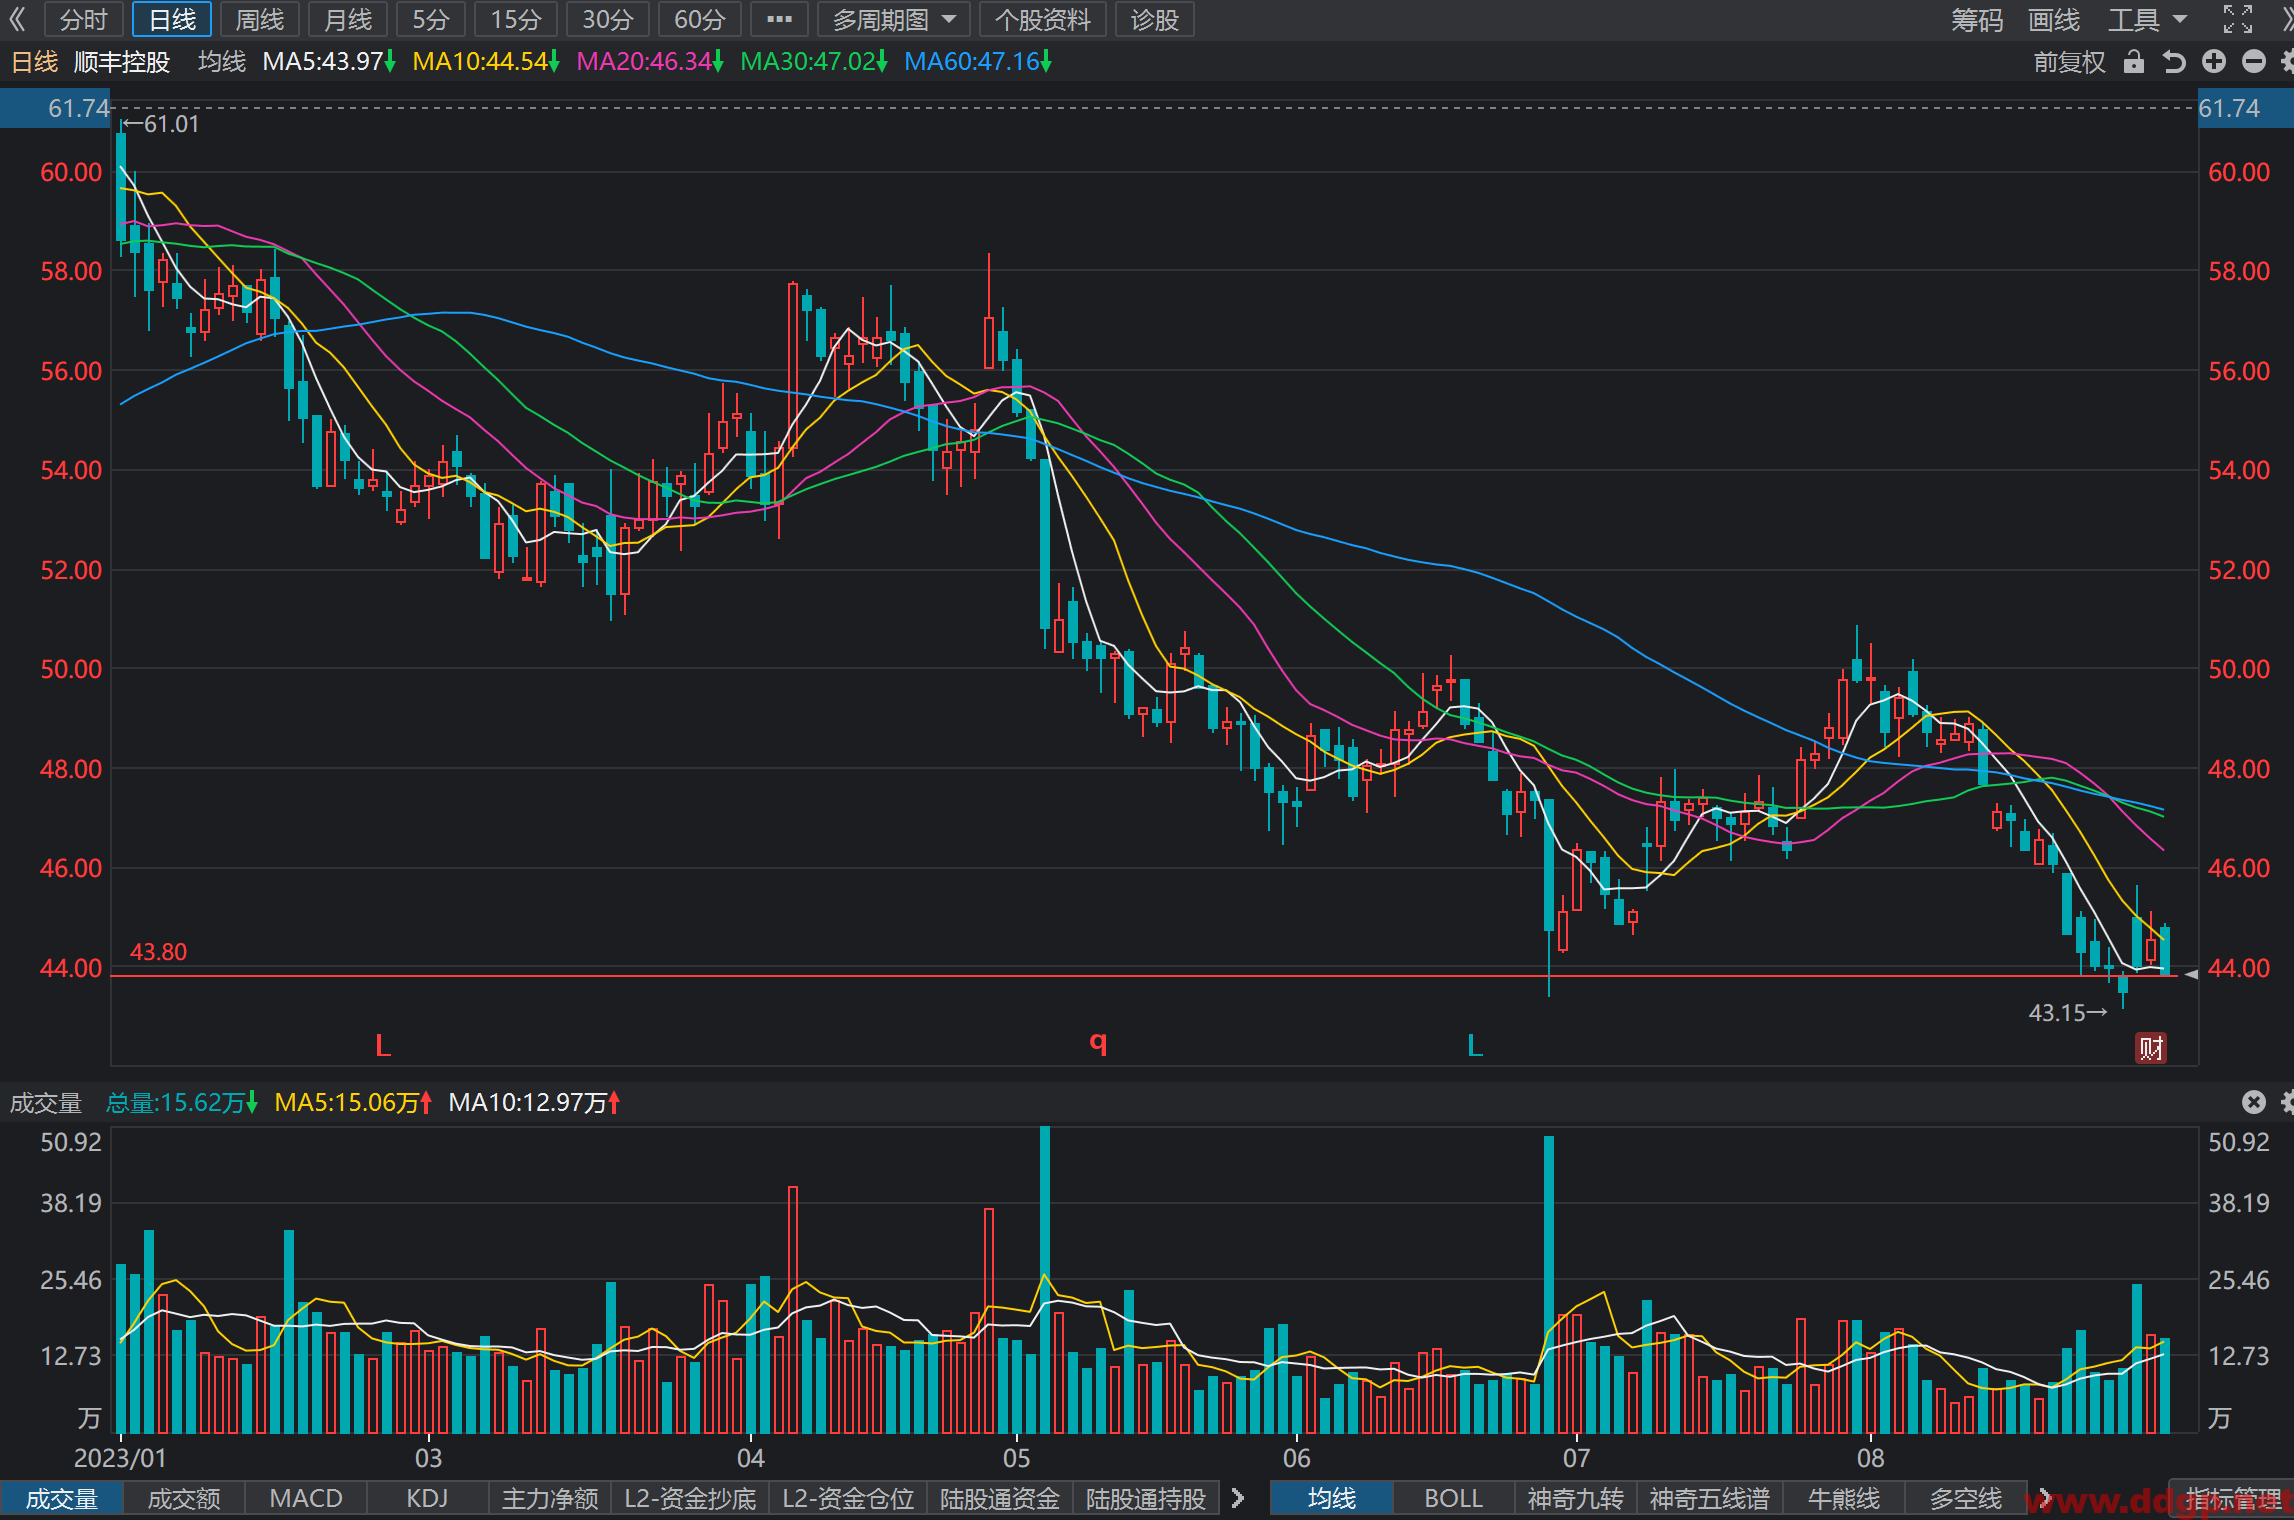
Task: Close the 成交量 volume panel
Action: click(2254, 1102)
